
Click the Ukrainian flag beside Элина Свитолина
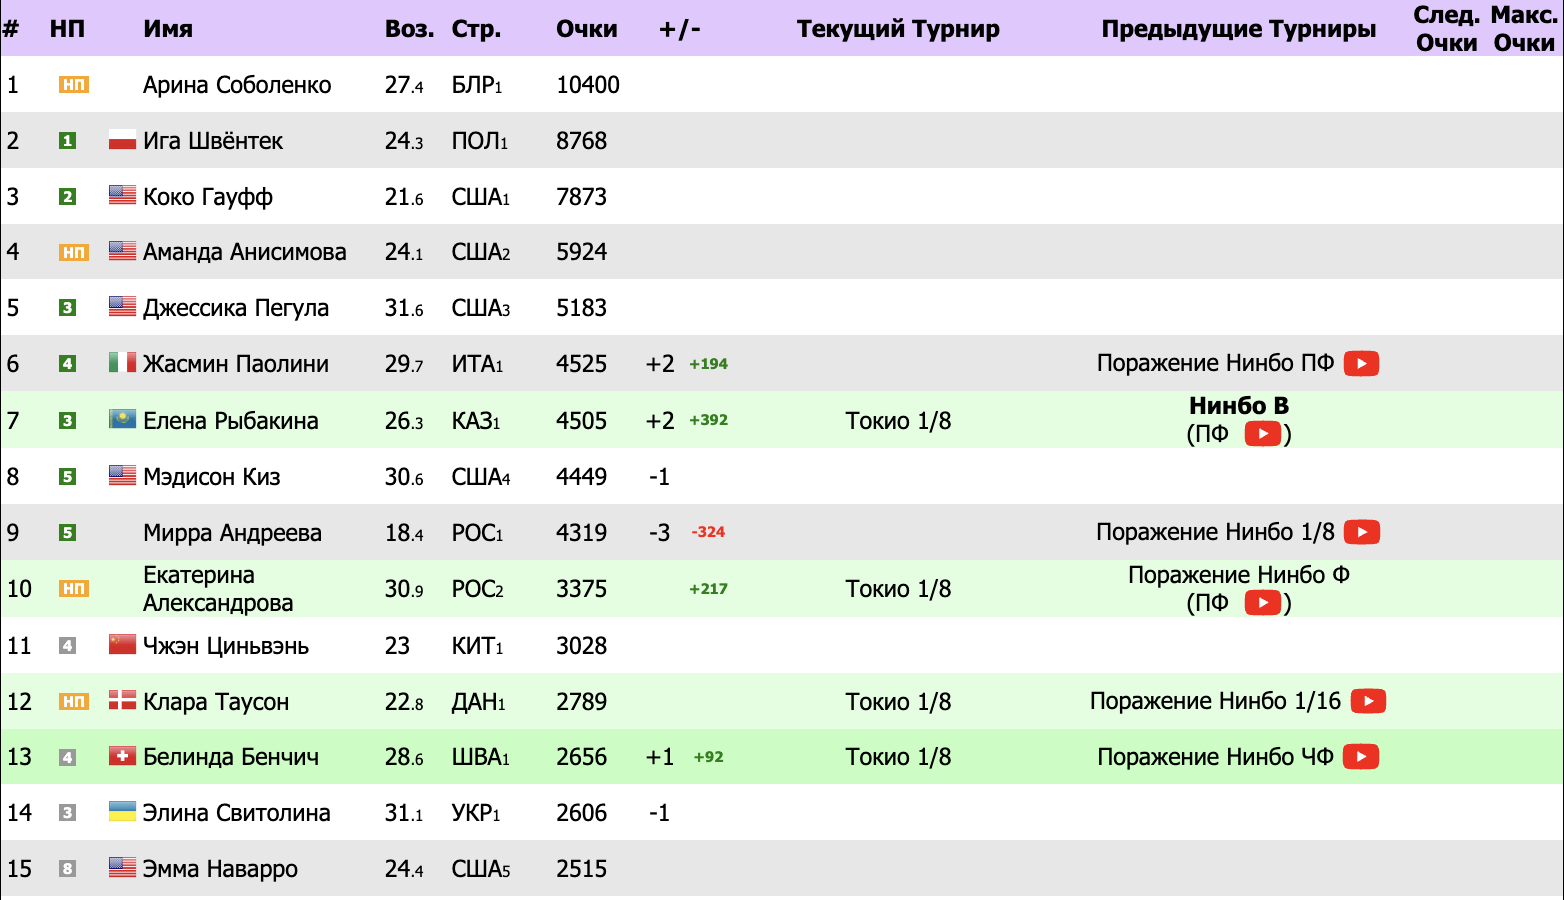[122, 812]
